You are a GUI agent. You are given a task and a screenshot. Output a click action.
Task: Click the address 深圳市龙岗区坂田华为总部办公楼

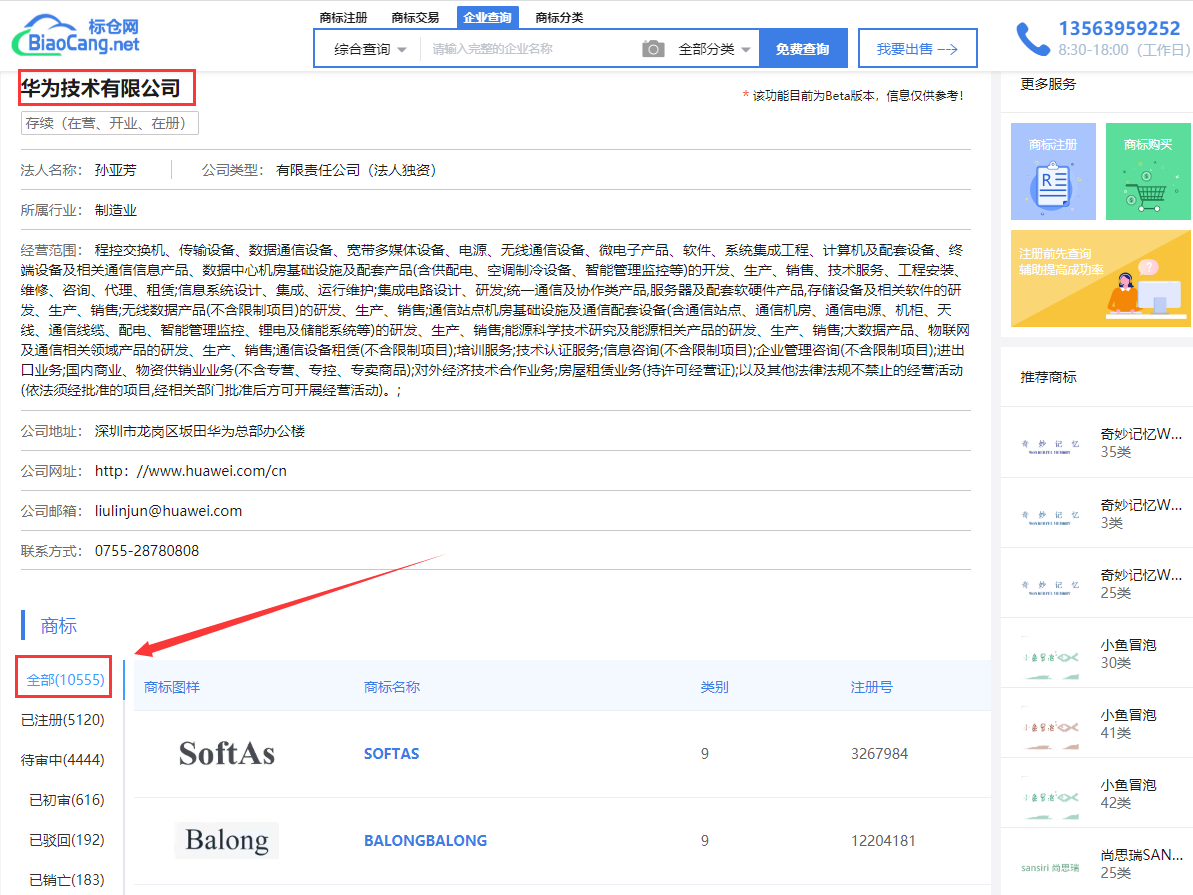tap(200, 431)
